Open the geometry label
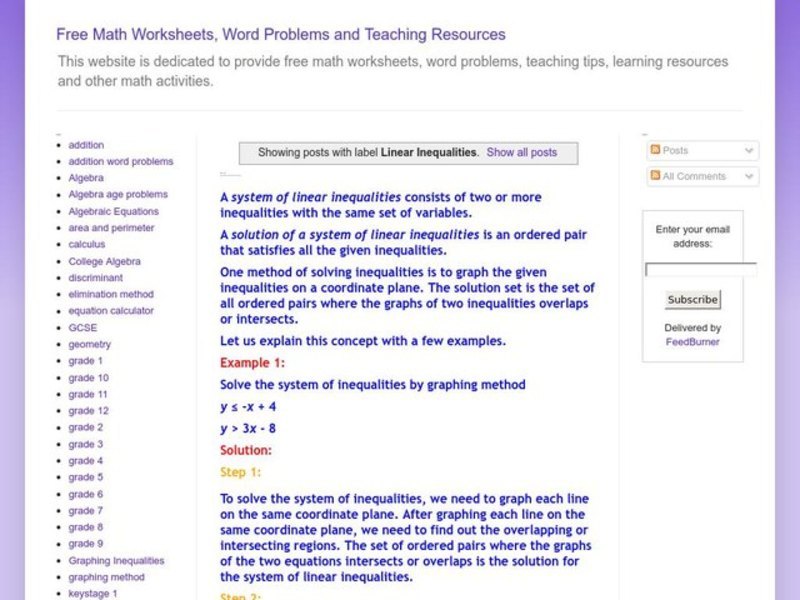Screen dimensions: 800x600 pyautogui.click(x=88, y=344)
